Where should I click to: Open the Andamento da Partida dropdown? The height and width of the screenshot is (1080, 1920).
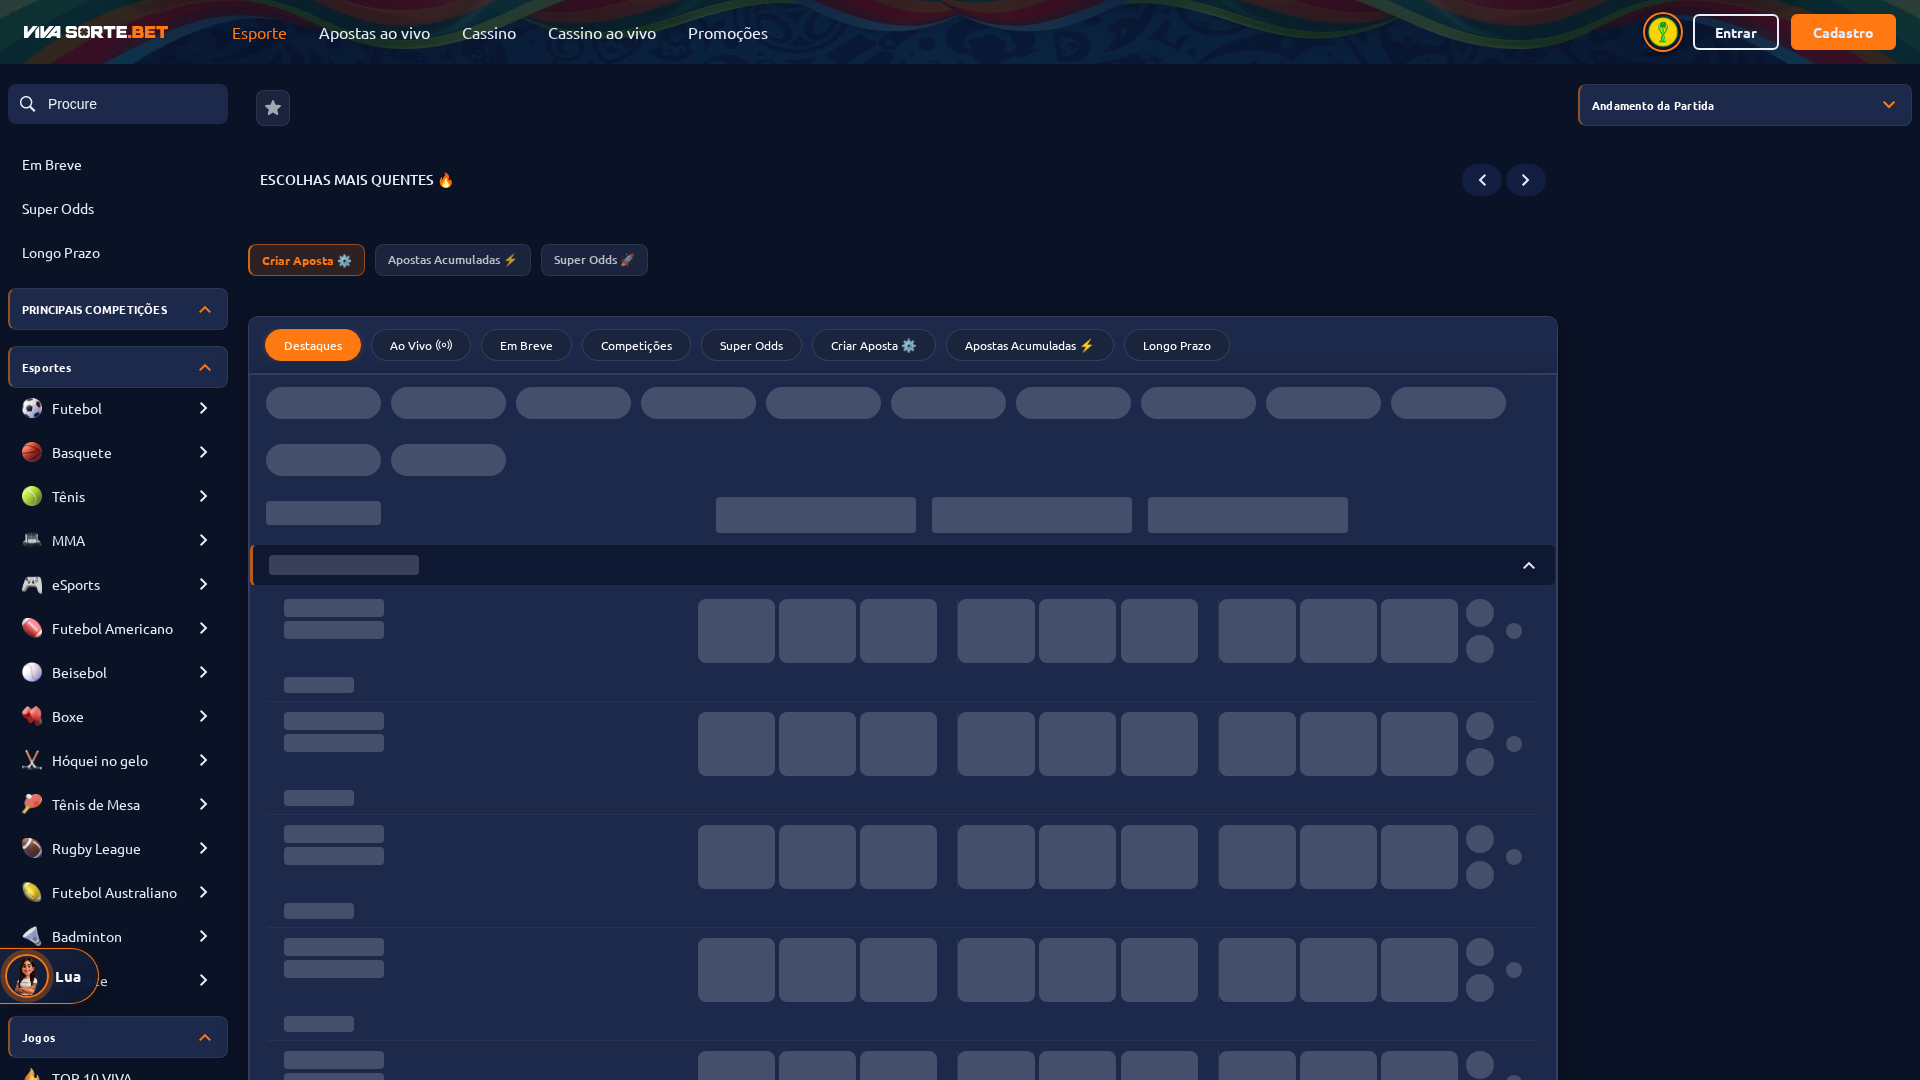click(x=1744, y=105)
